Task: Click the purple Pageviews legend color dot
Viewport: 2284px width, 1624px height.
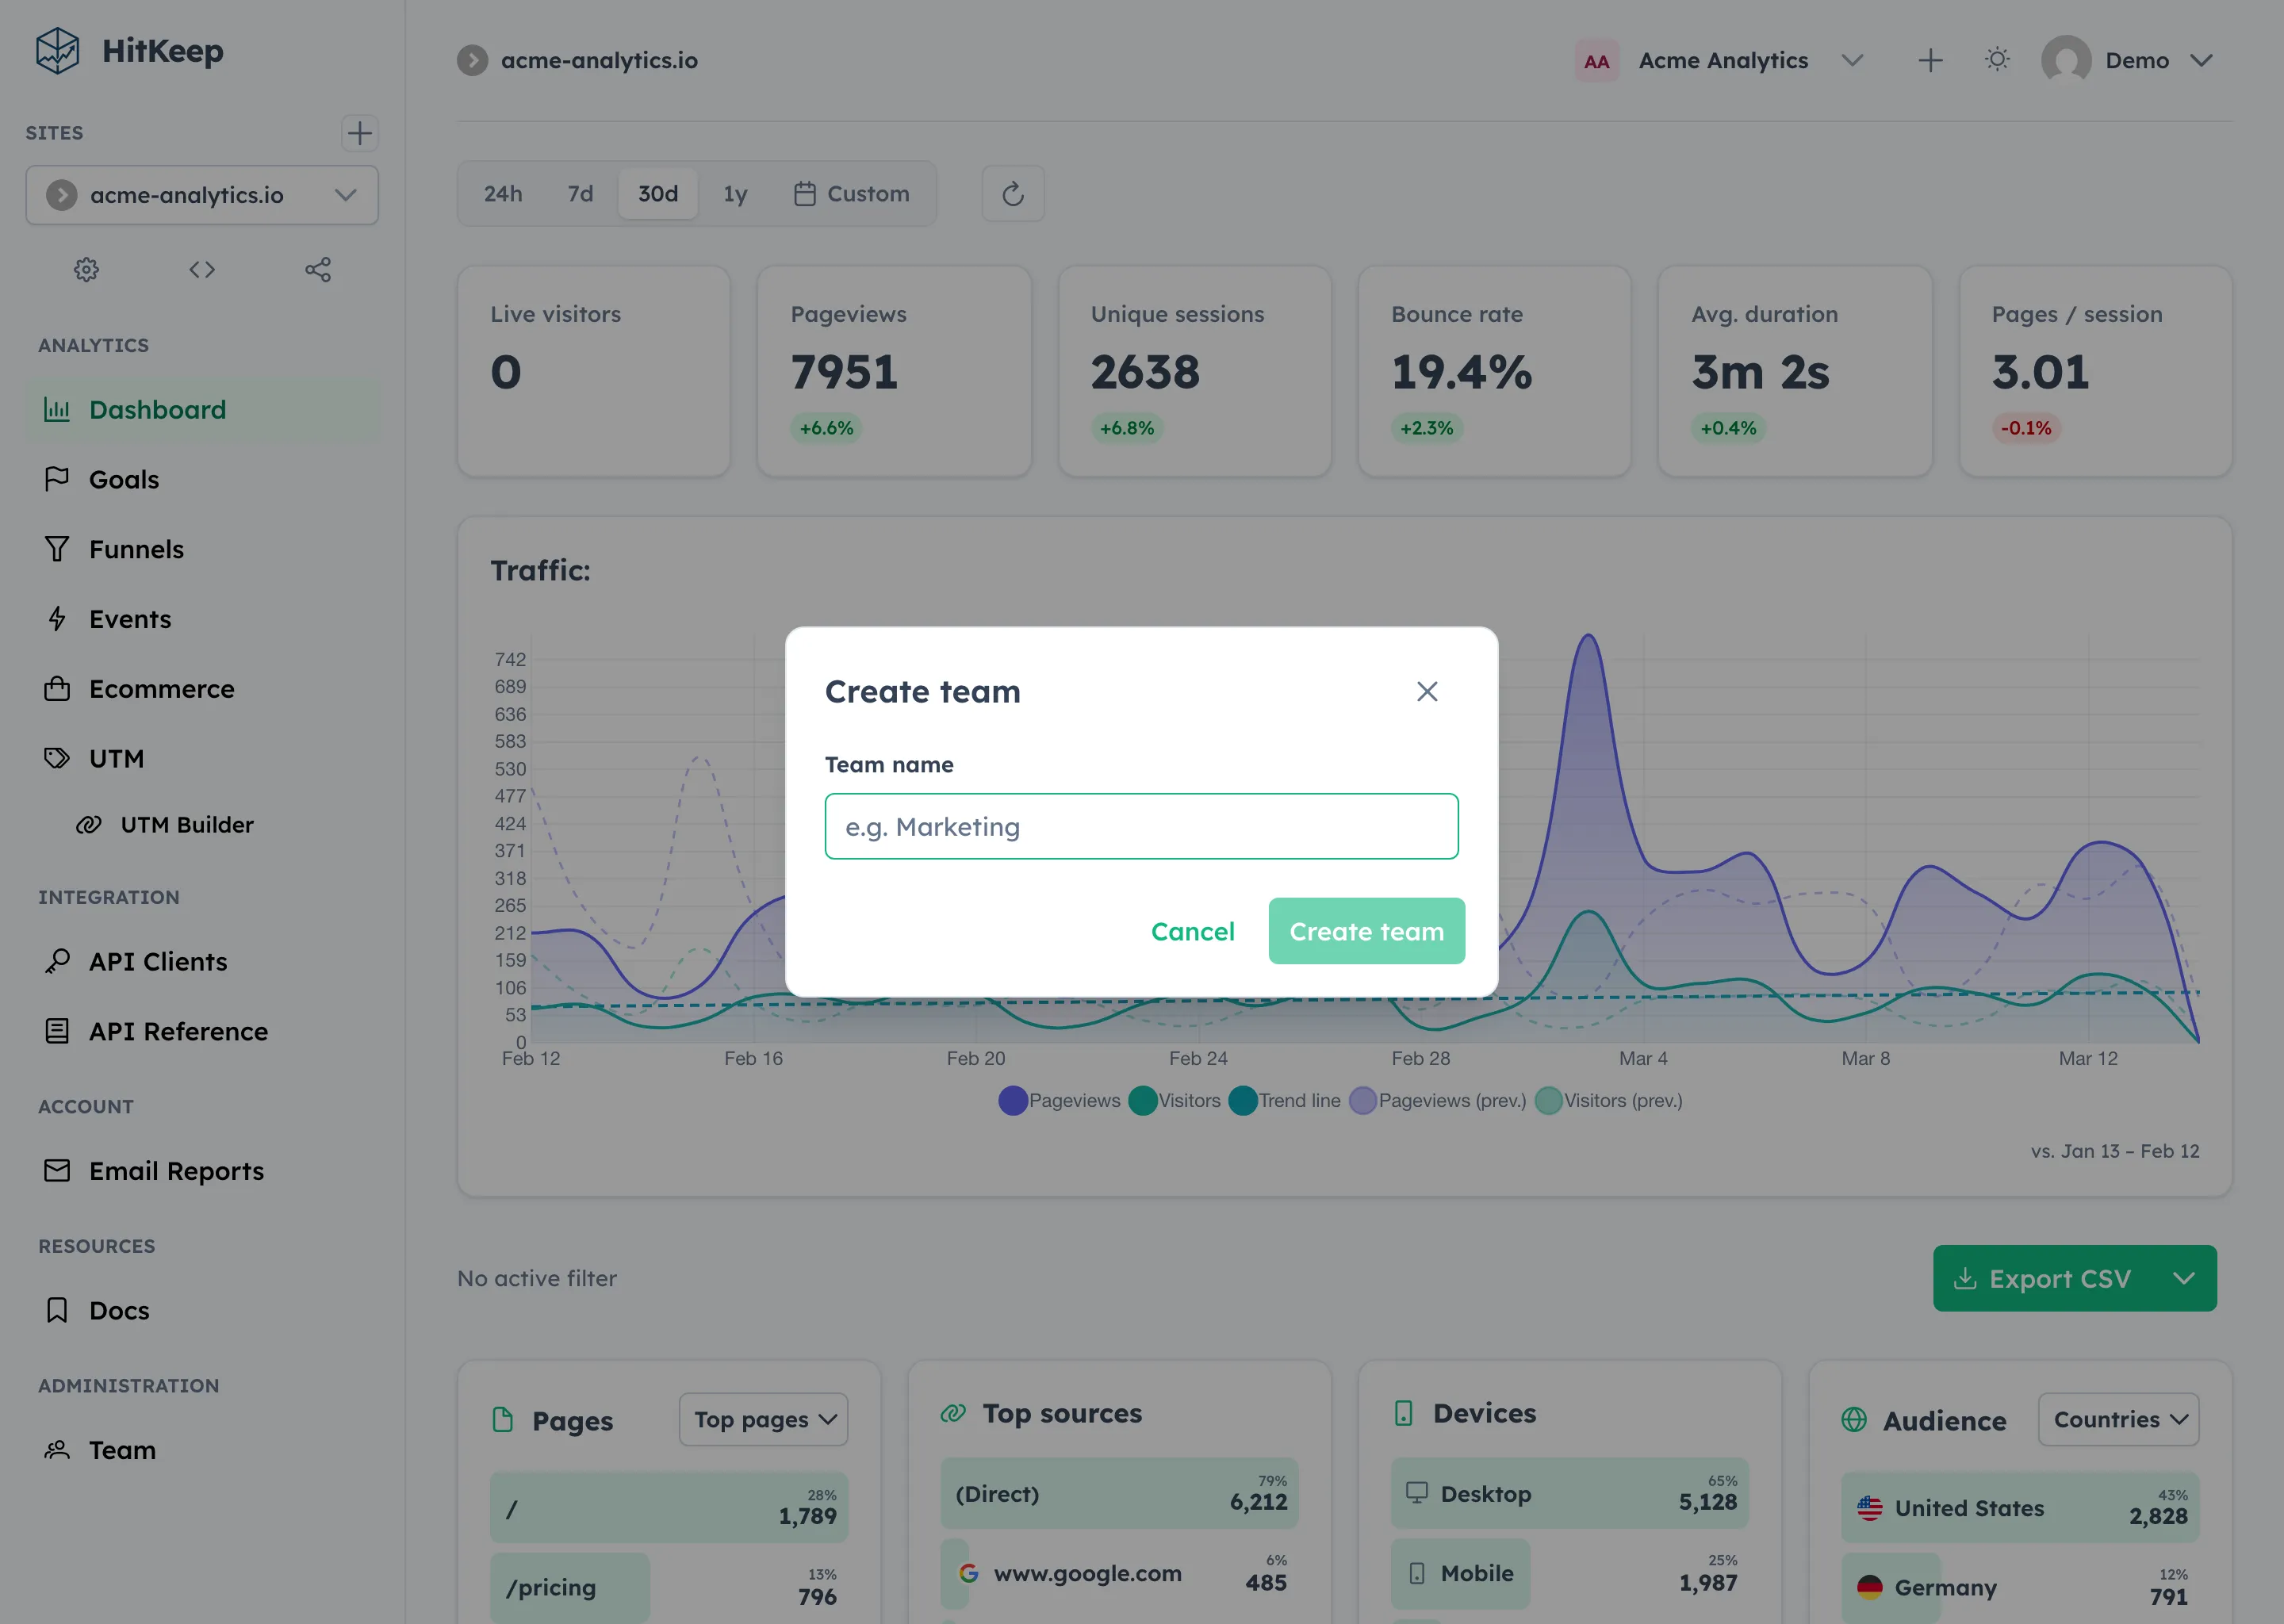Action: (1011, 1100)
